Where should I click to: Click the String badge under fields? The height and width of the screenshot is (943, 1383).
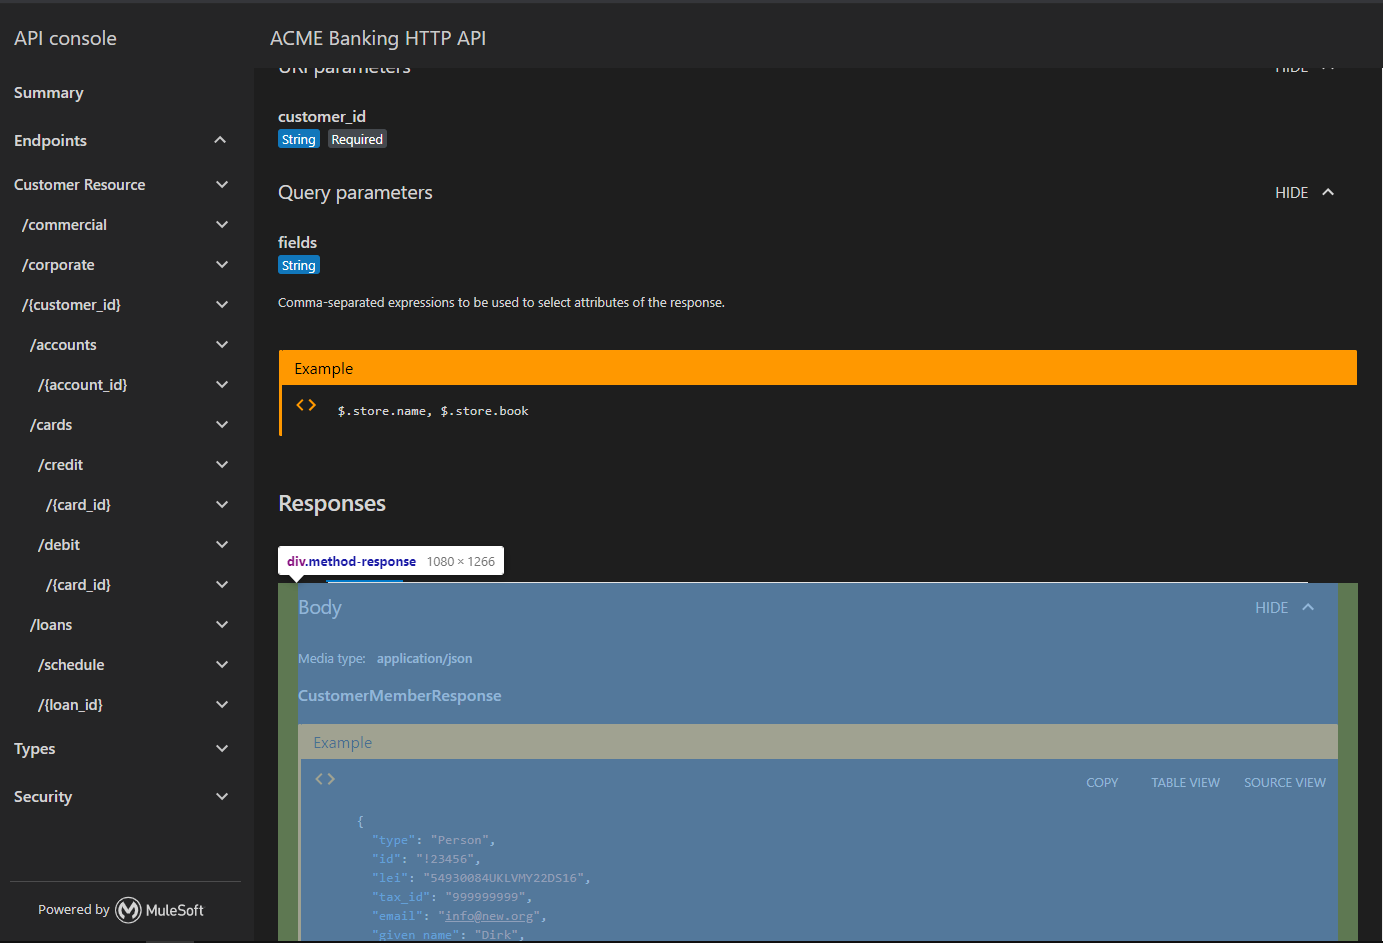click(299, 265)
